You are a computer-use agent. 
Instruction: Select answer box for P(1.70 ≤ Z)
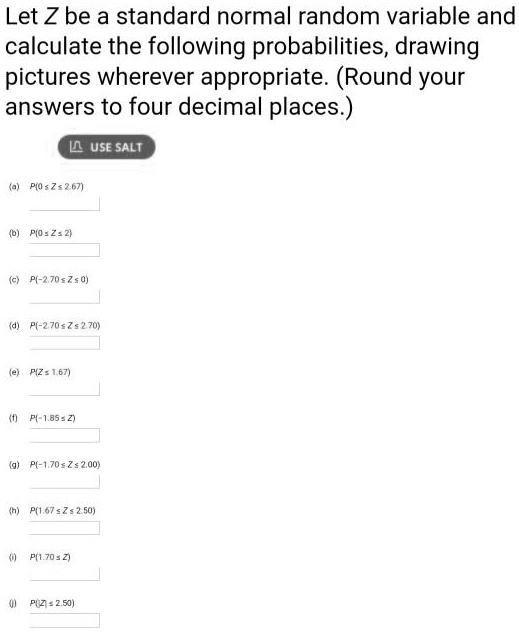click(x=64, y=574)
